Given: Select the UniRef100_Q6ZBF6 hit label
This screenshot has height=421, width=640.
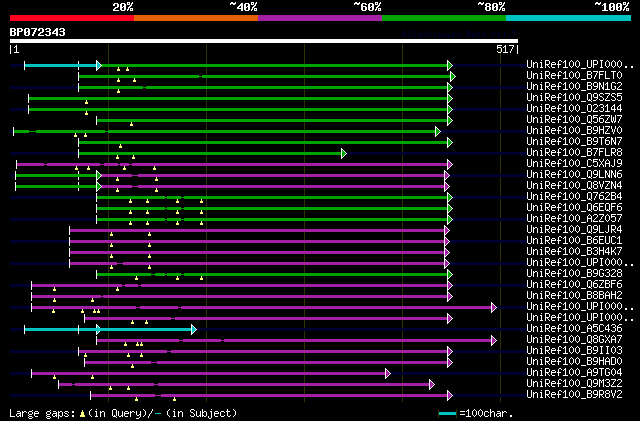Looking at the screenshot, I should tap(574, 285).
